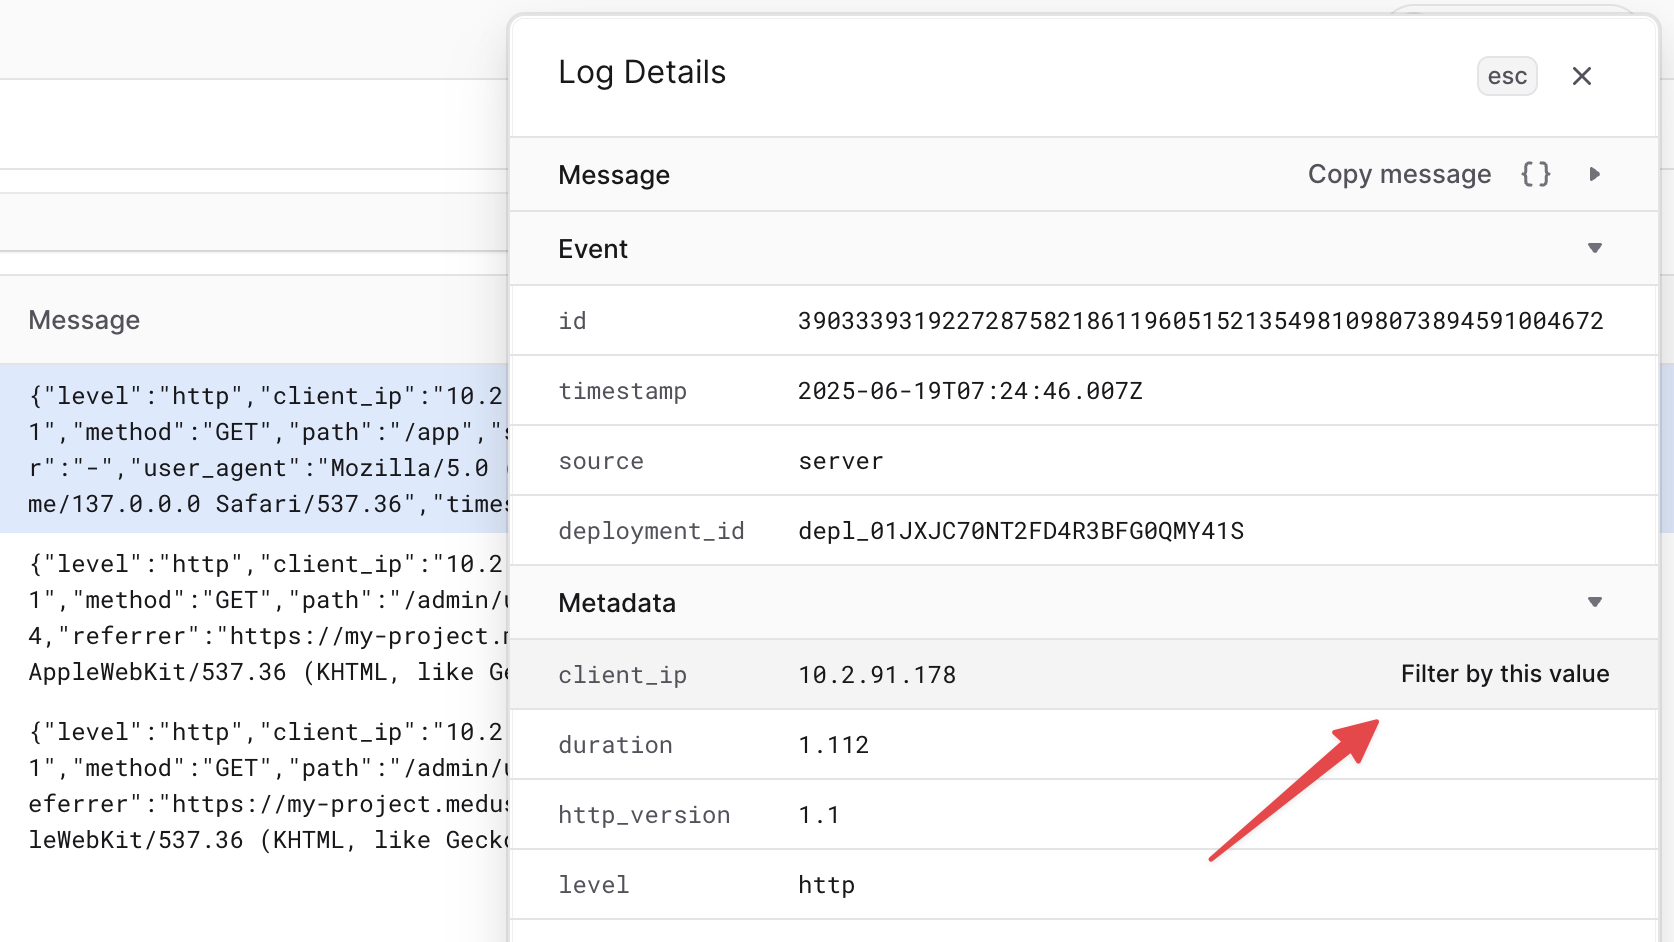The width and height of the screenshot is (1674, 942).
Task: Click the downward triangle beside Metadata
Action: 1595,602
